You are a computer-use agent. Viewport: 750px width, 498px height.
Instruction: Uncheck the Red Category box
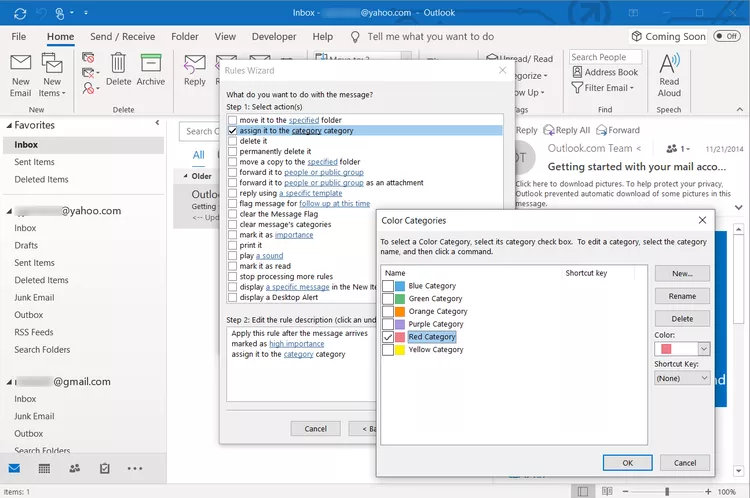point(388,337)
